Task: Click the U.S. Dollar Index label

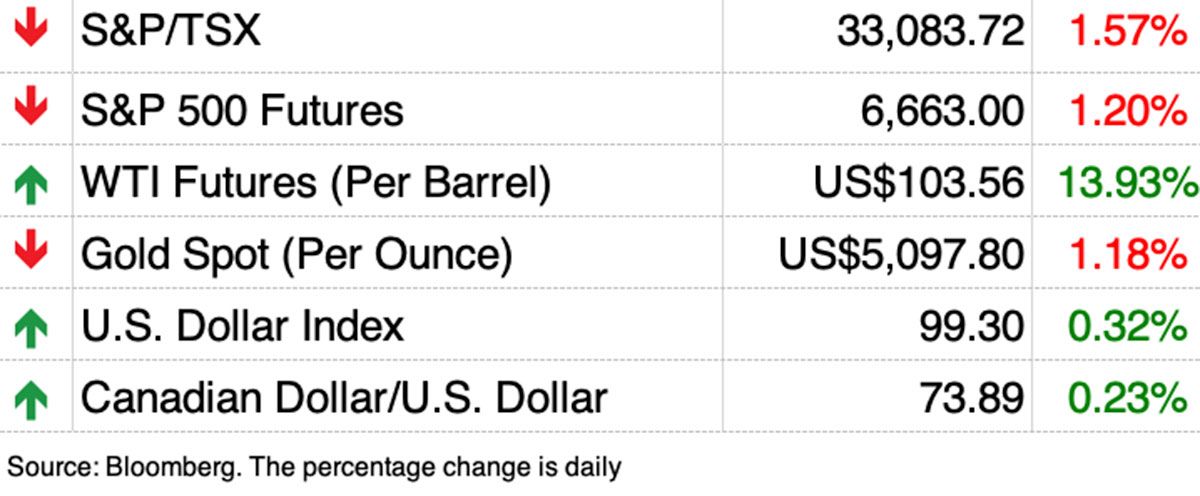Action: [242, 327]
